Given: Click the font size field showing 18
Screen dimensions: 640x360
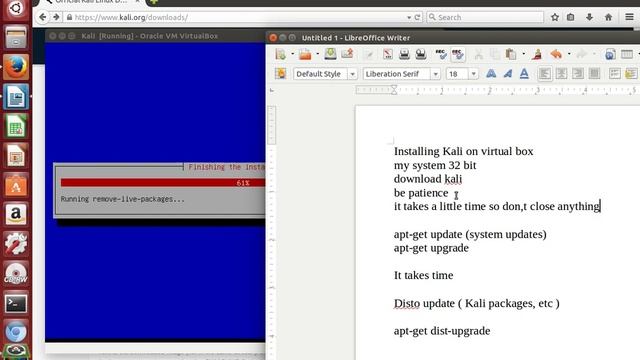Looking at the screenshot, I should pyautogui.click(x=457, y=74).
